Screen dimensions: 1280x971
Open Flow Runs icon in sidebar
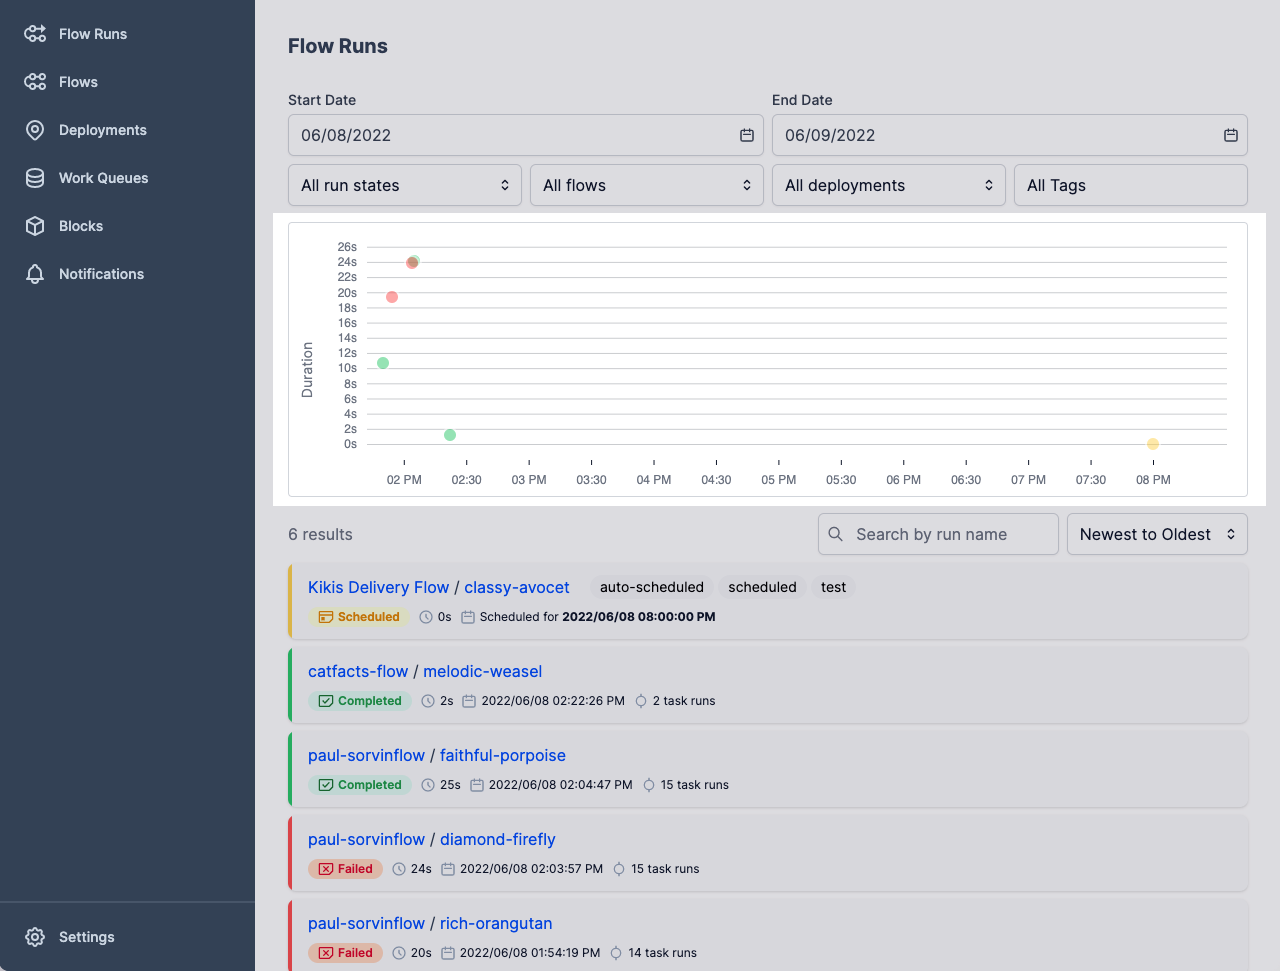[x=35, y=34]
